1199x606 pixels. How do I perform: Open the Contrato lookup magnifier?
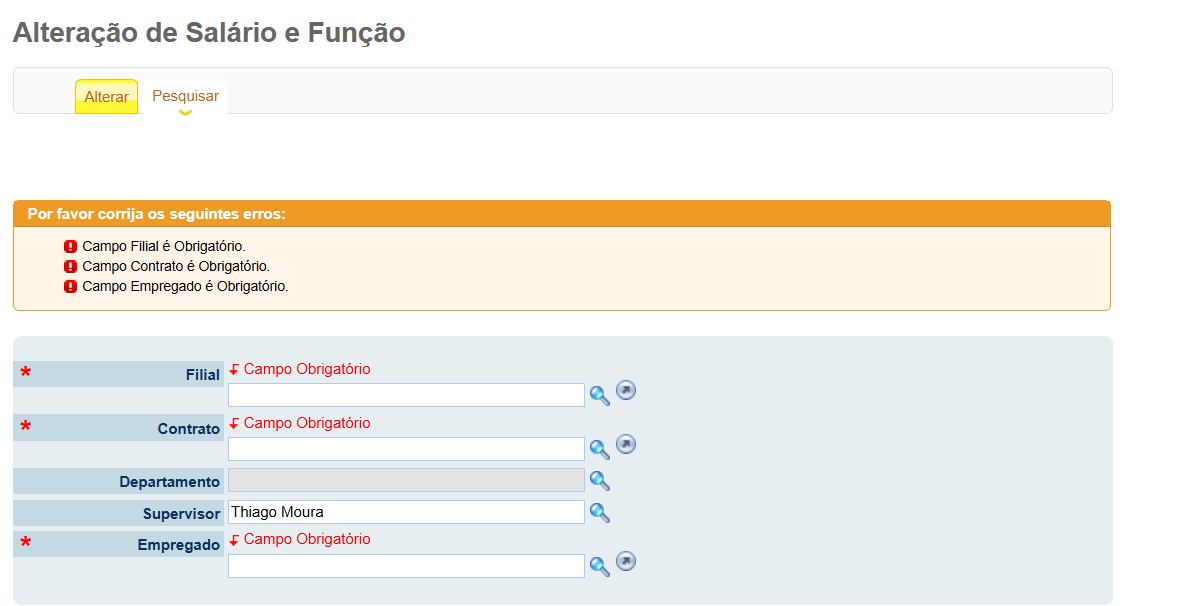[600, 450]
